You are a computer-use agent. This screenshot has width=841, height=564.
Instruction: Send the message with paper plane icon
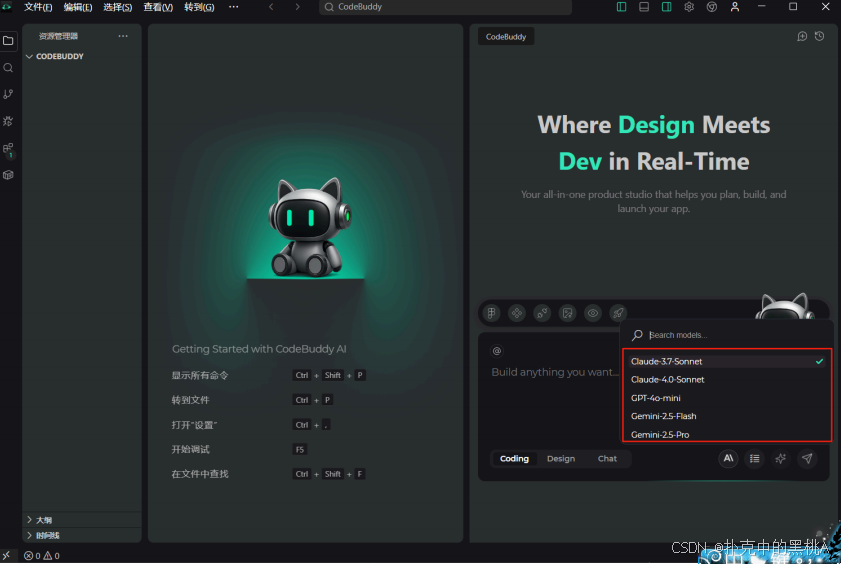point(807,458)
